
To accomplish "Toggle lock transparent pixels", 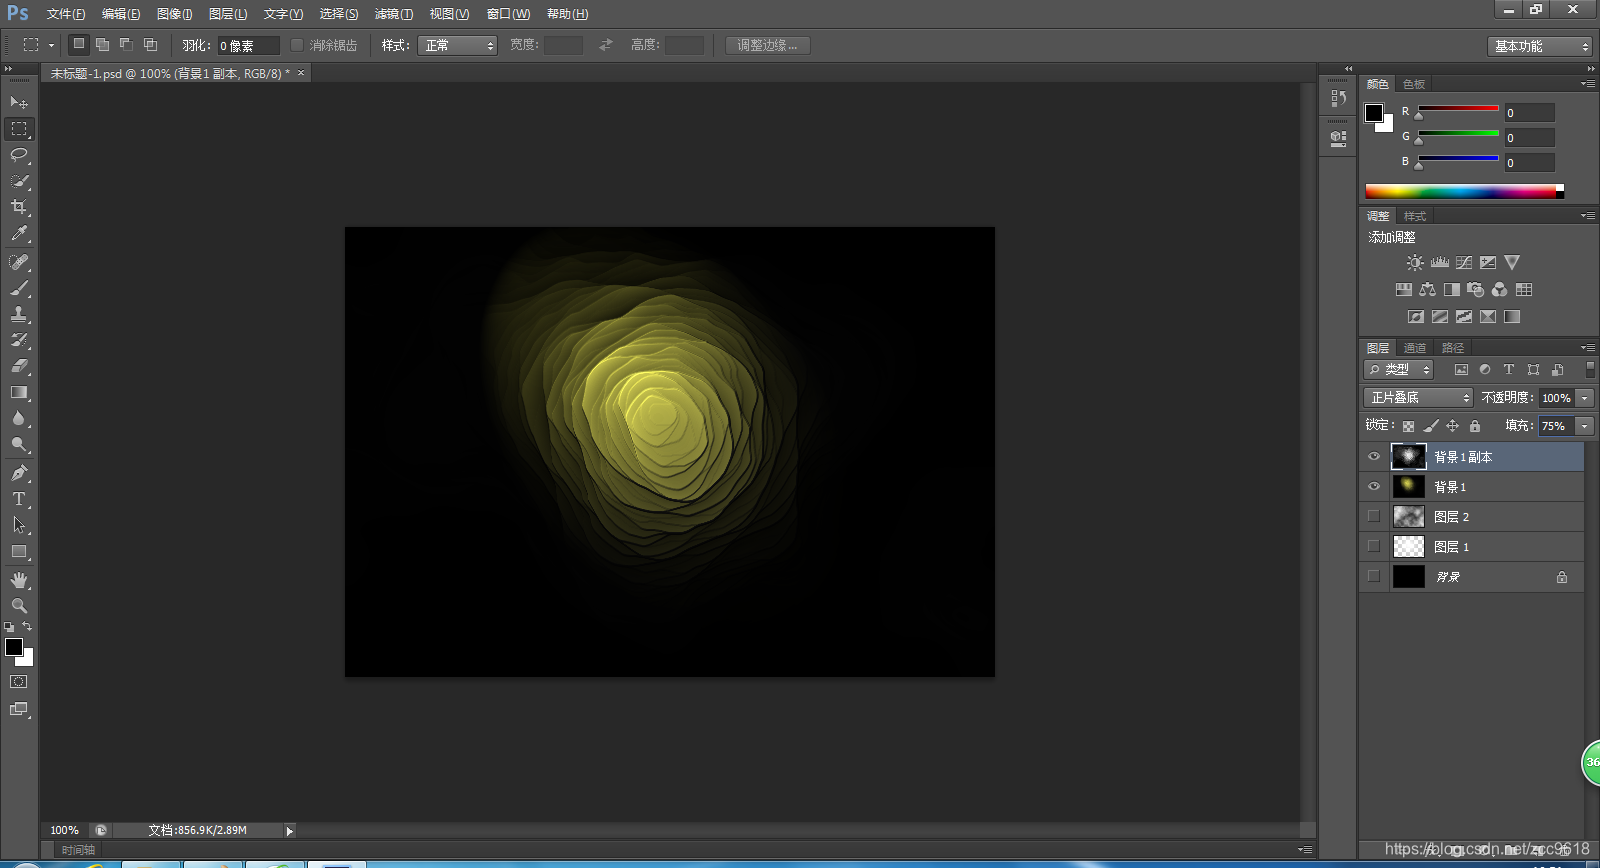I will [1408, 426].
